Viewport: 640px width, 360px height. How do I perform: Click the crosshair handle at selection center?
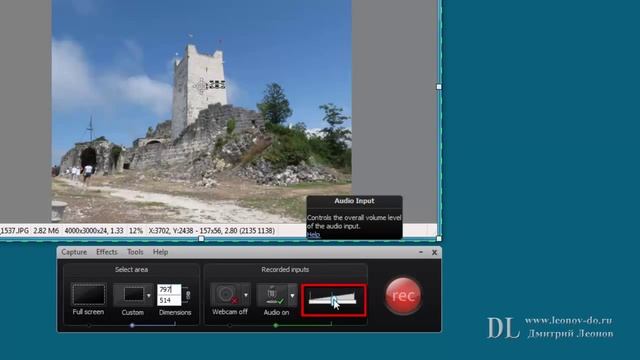click(x=200, y=86)
